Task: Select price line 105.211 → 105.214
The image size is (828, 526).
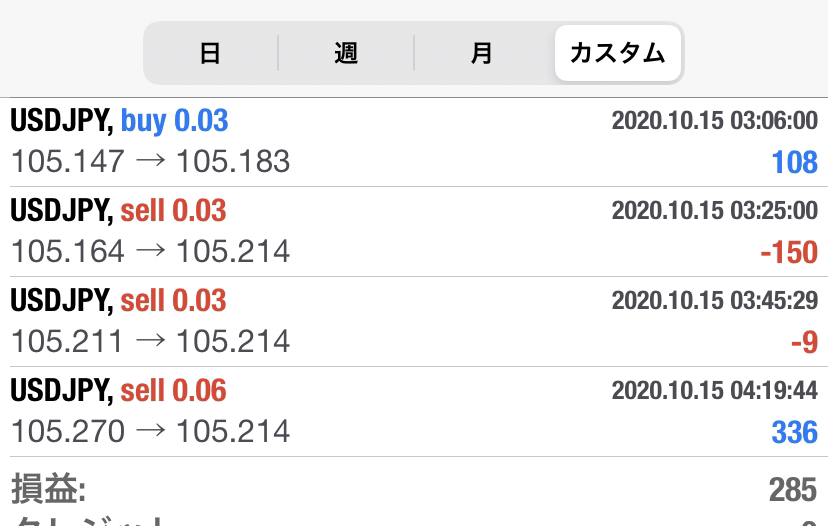Action: tap(150, 341)
